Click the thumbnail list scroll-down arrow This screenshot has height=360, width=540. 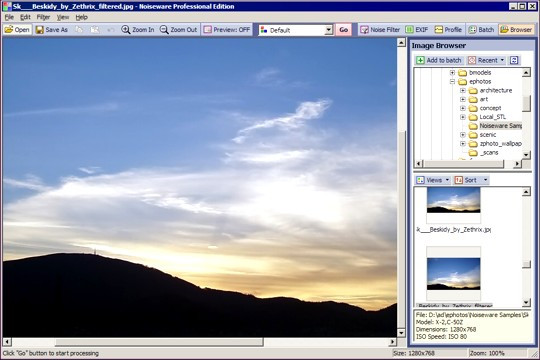(526, 302)
